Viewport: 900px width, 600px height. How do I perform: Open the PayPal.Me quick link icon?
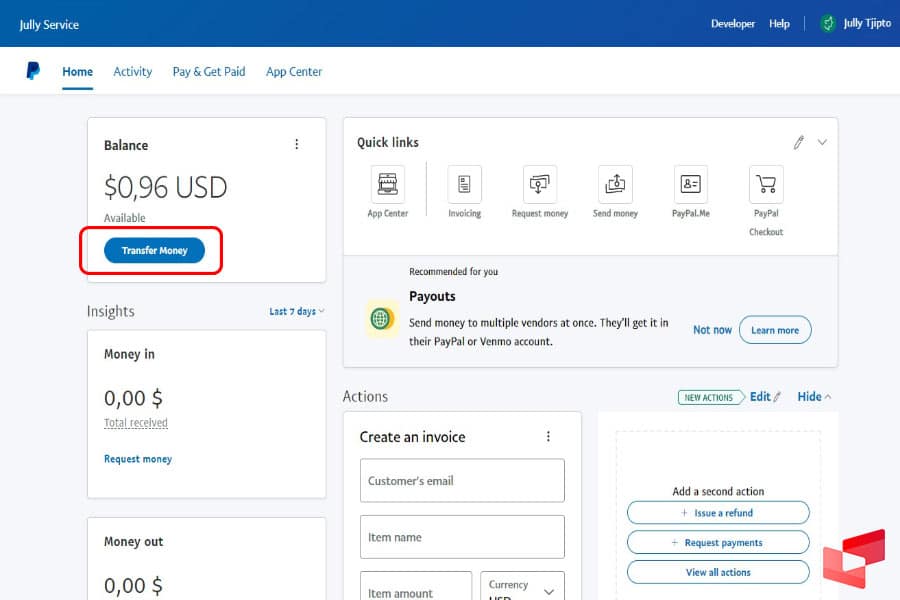tap(691, 185)
